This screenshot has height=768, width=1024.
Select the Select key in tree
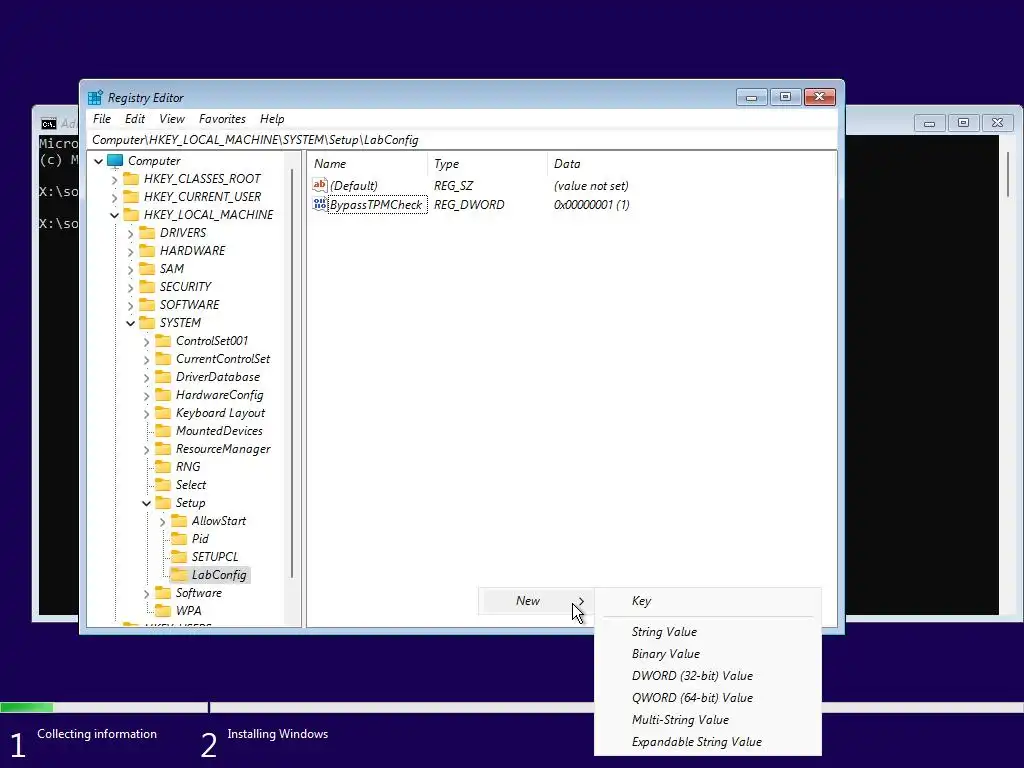[191, 485]
